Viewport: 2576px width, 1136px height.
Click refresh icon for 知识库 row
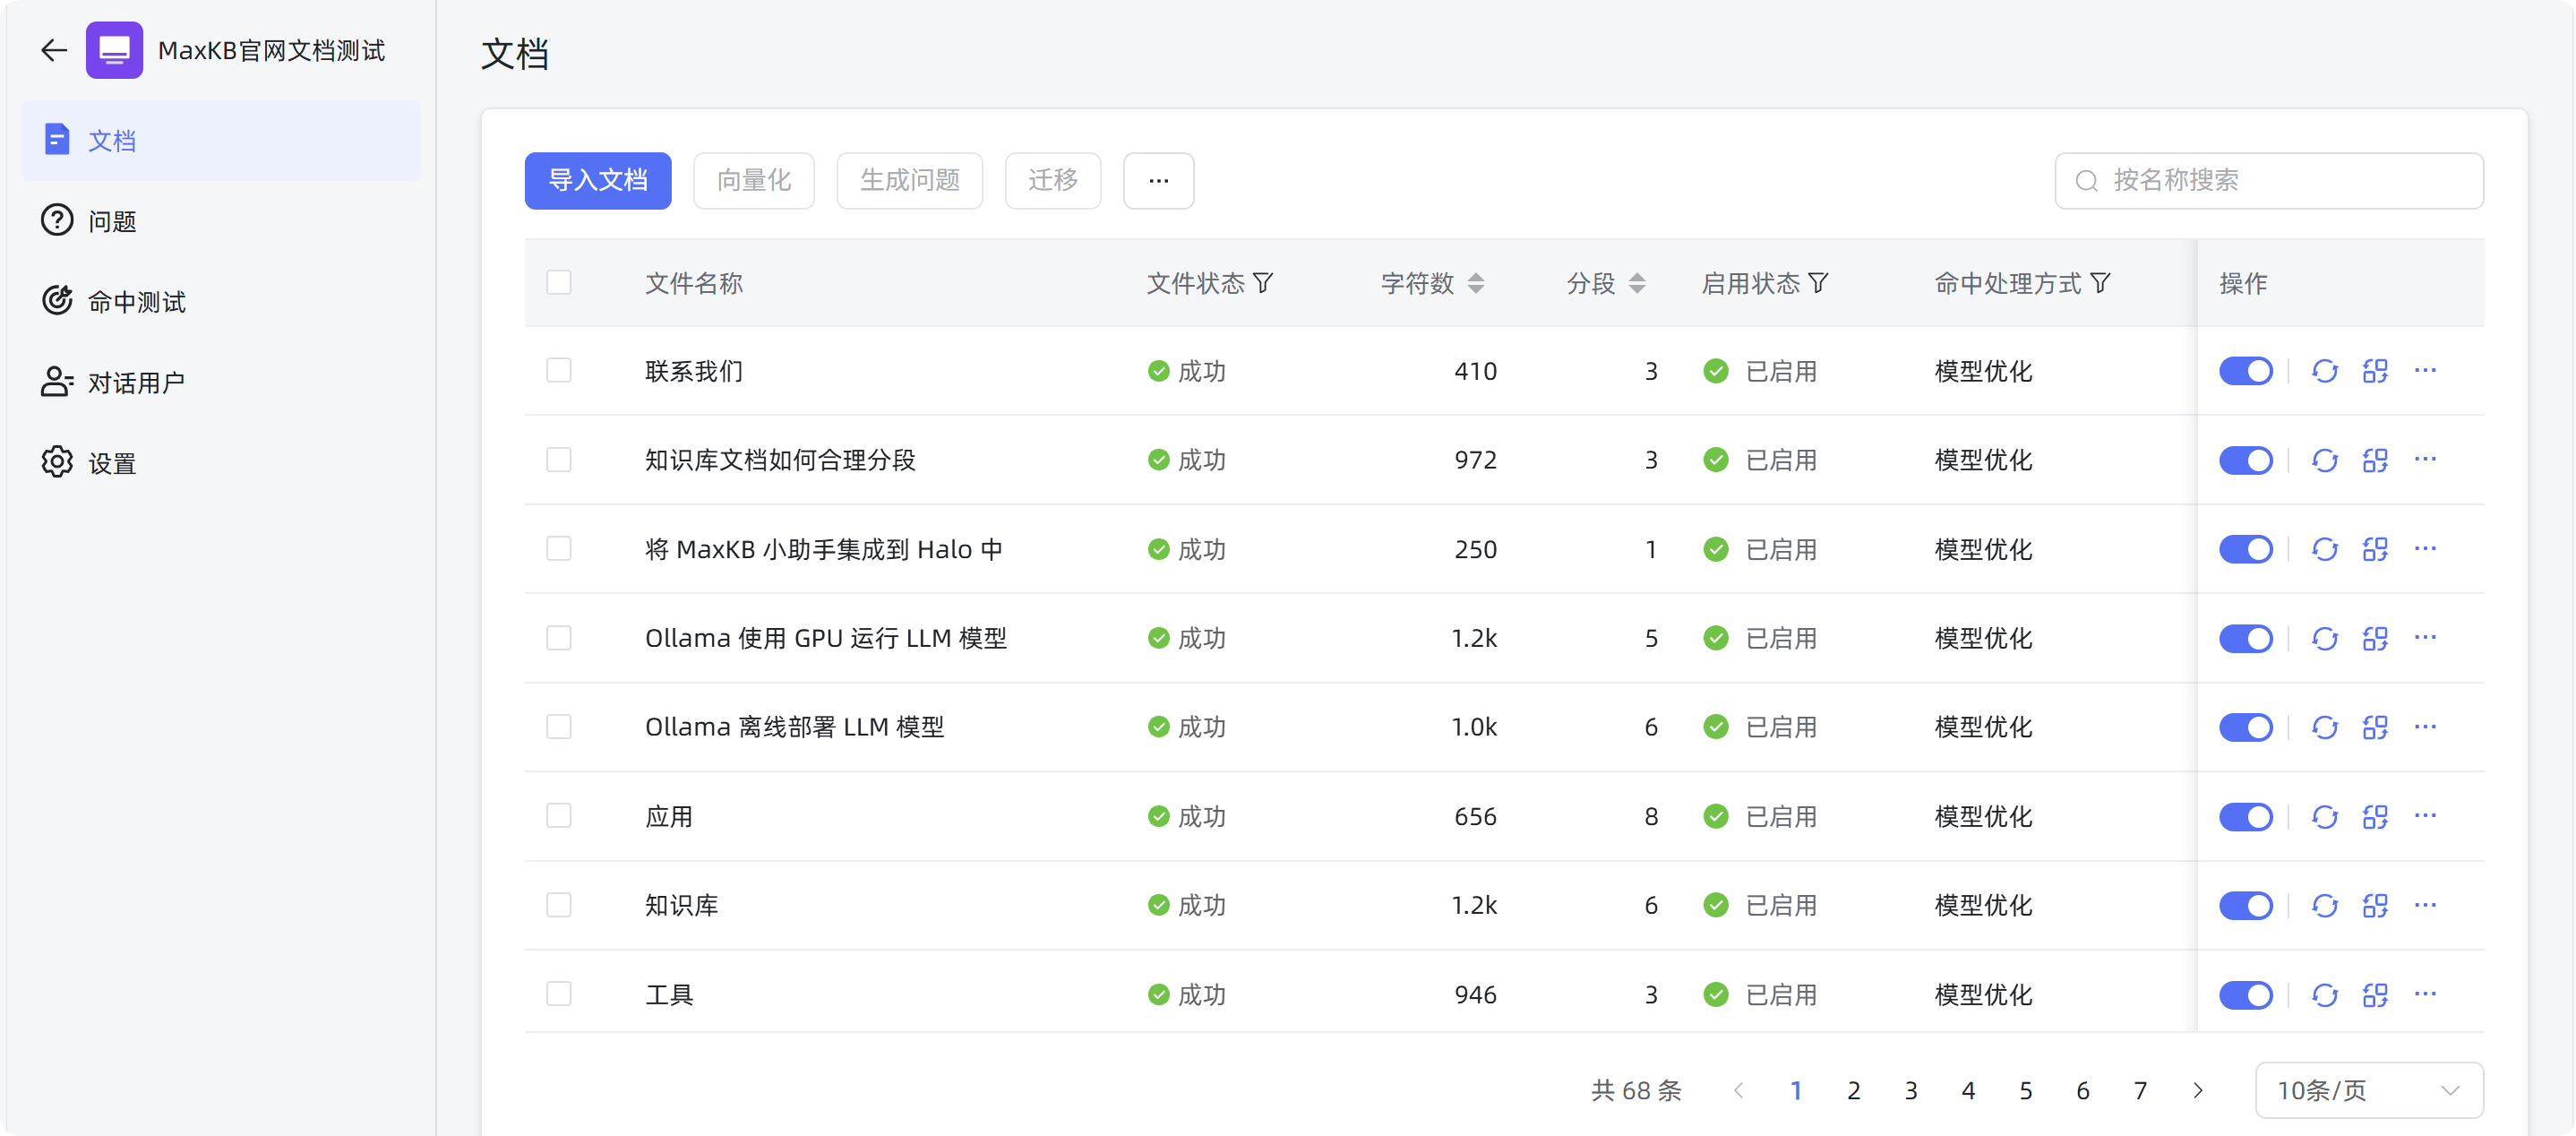[x=2324, y=905]
